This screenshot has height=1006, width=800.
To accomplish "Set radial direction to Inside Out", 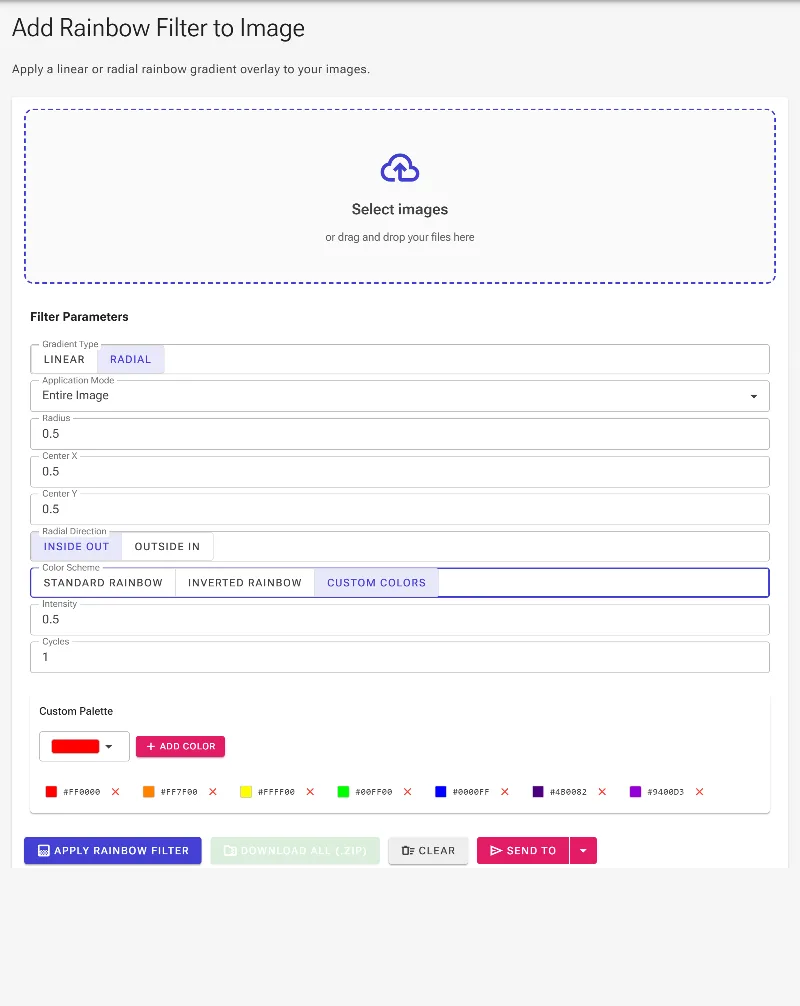I will coord(76,547).
